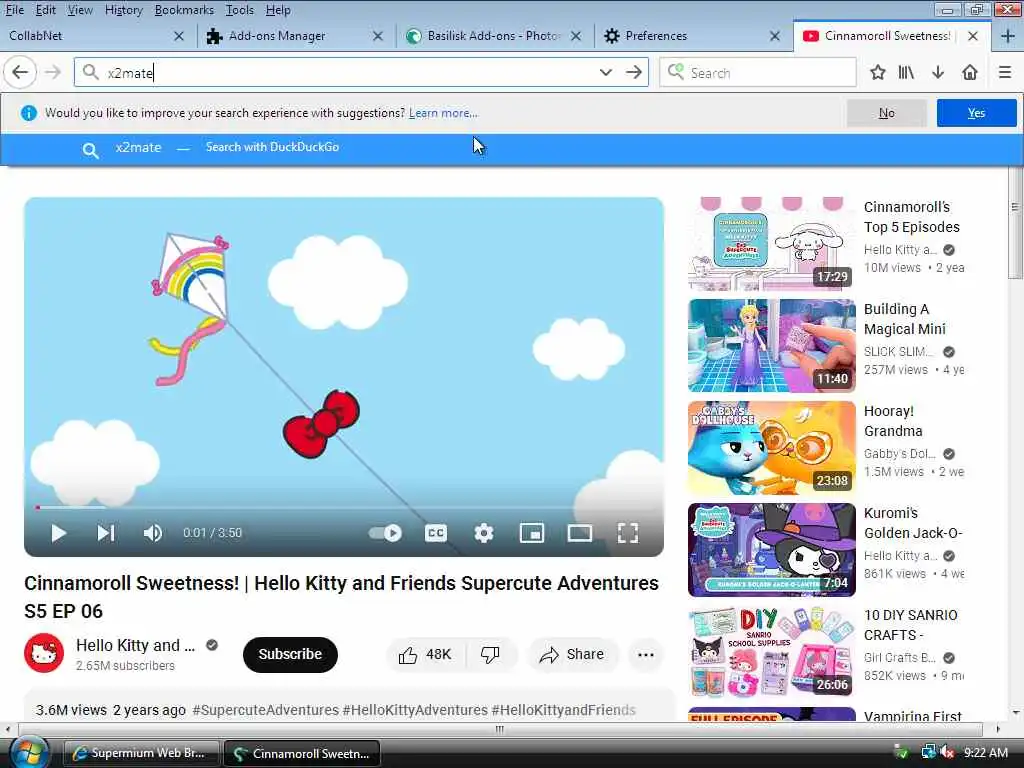Click the Share button
Viewport: 1024px width, 768px height.
click(x=572, y=654)
